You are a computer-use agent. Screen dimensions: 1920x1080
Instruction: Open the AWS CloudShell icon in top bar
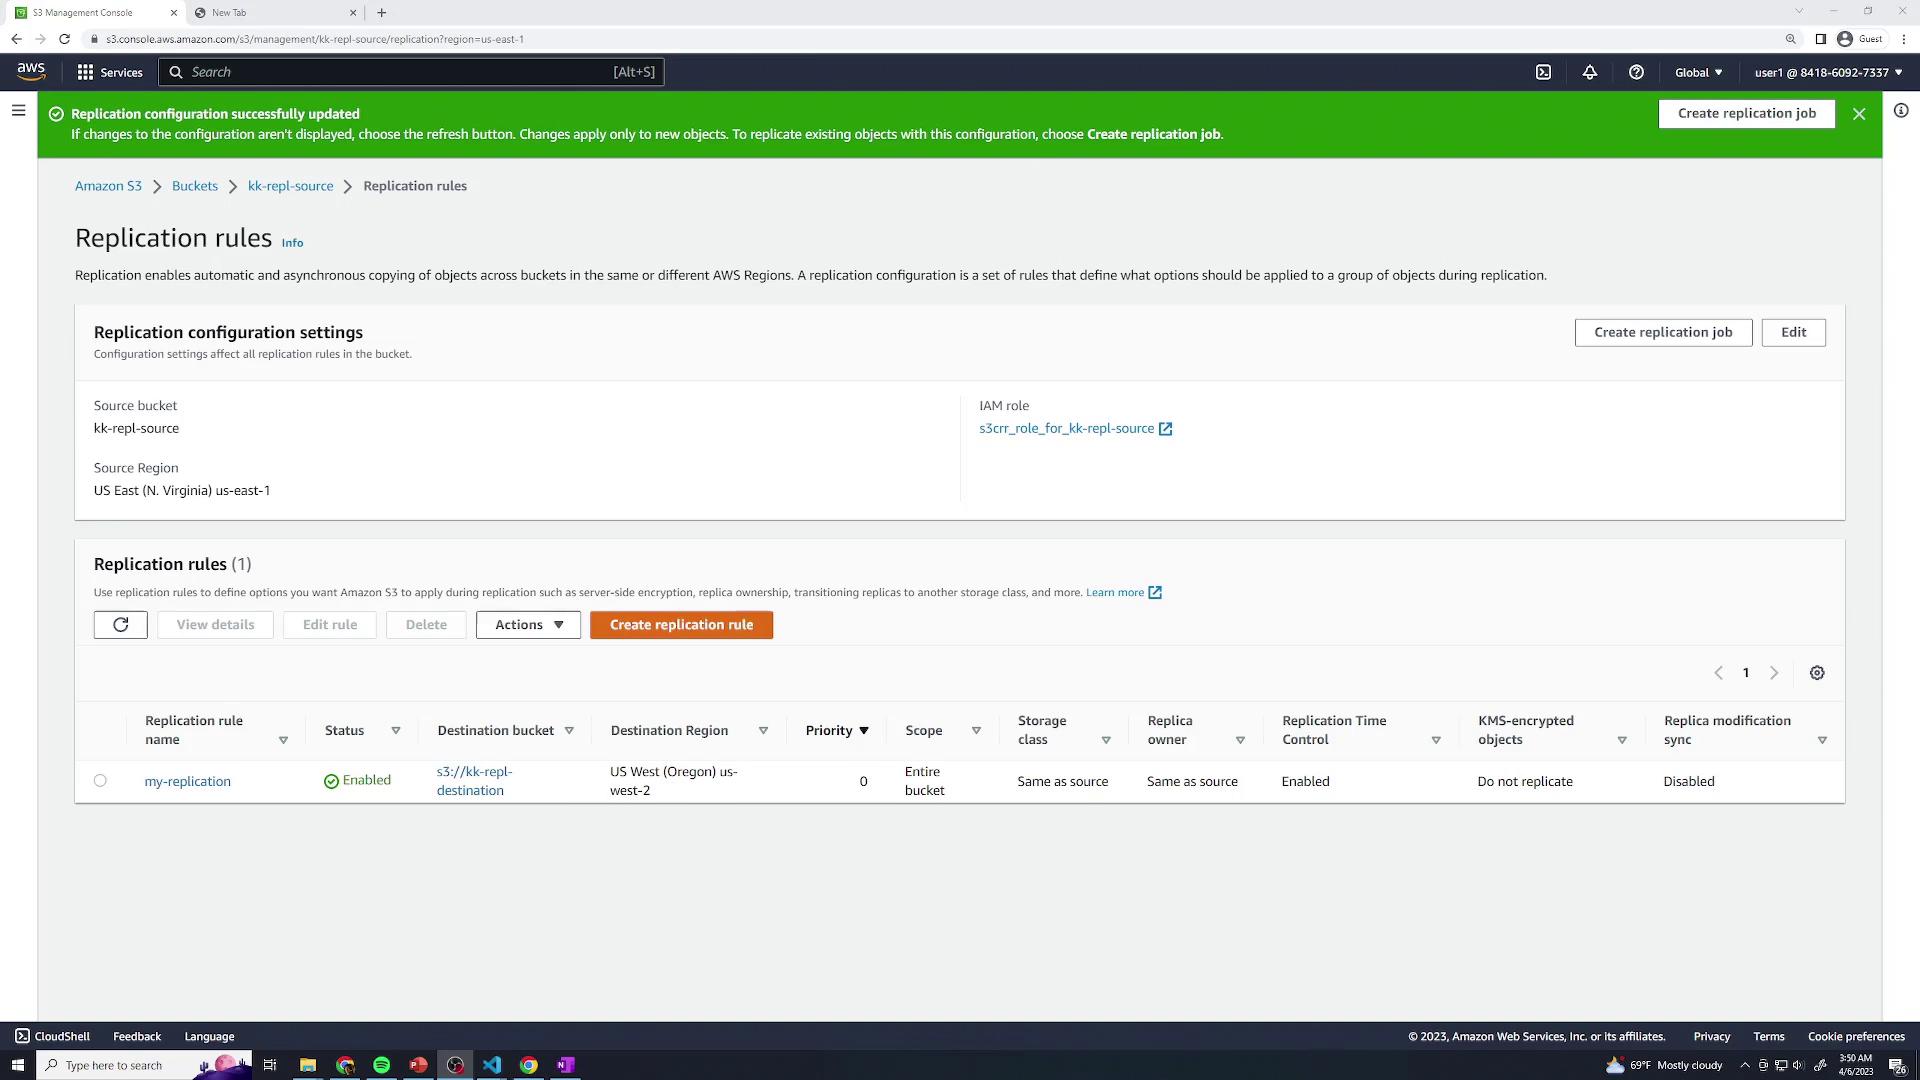pos(1543,72)
